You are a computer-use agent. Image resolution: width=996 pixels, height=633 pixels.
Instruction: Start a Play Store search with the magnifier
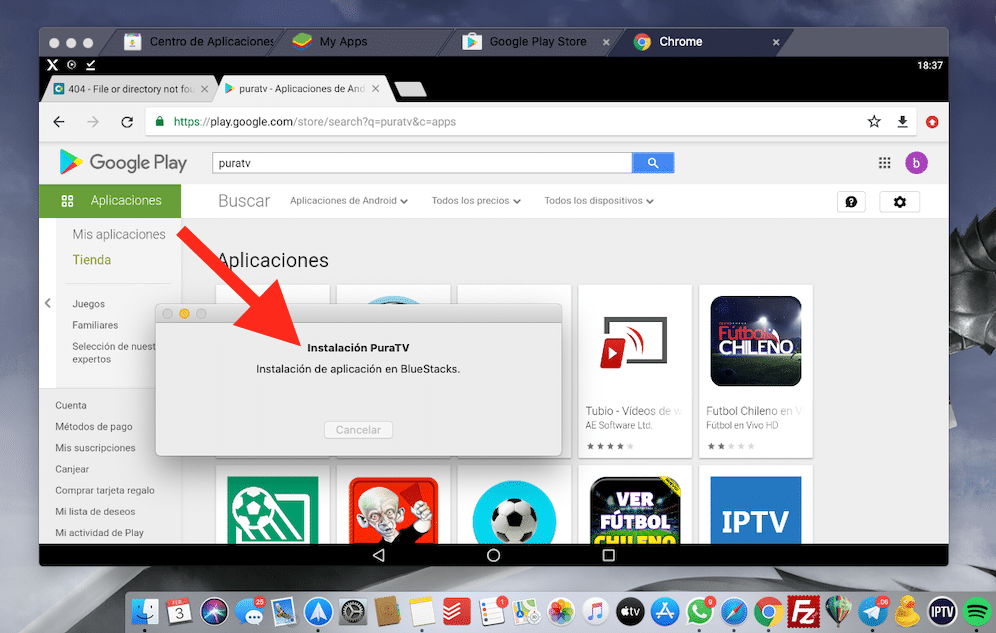coord(652,162)
